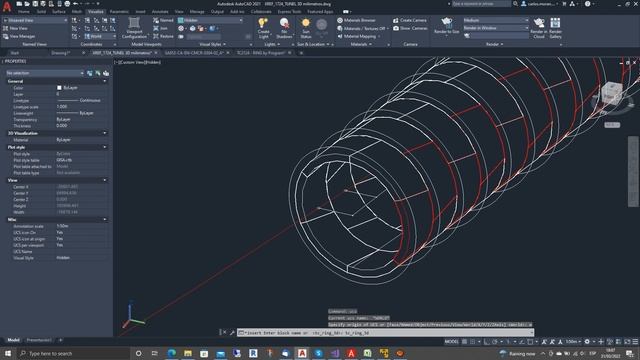
Task: Collapse the Plot style section
Action: point(104,147)
